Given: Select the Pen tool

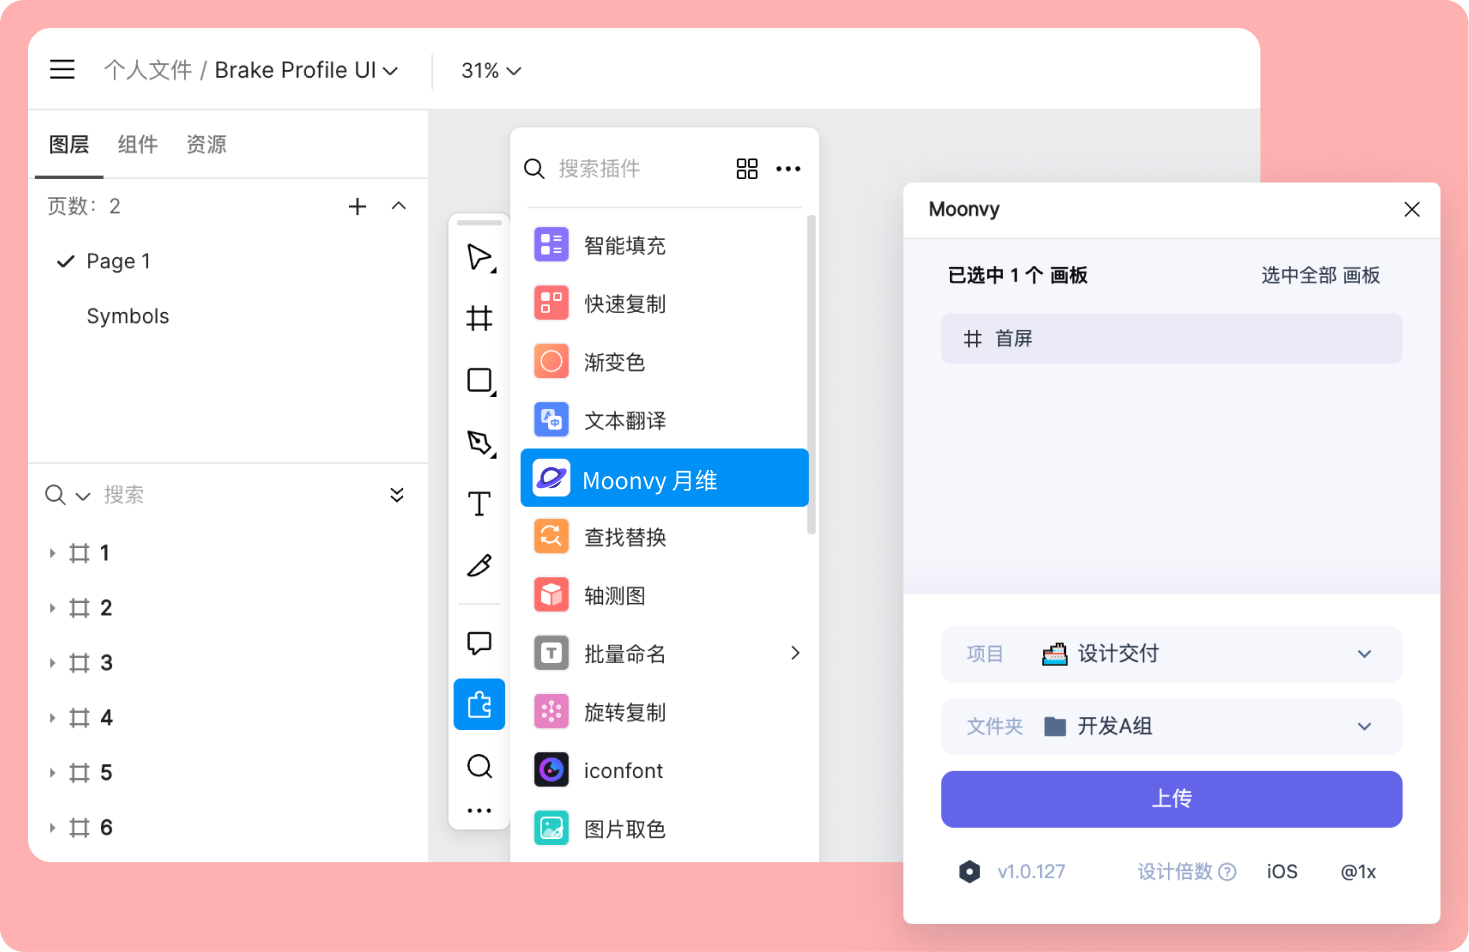Looking at the screenshot, I should (480, 443).
